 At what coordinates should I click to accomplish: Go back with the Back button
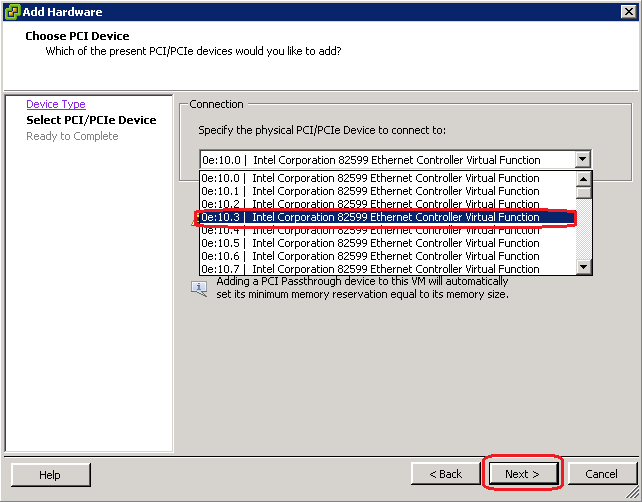pos(445,474)
